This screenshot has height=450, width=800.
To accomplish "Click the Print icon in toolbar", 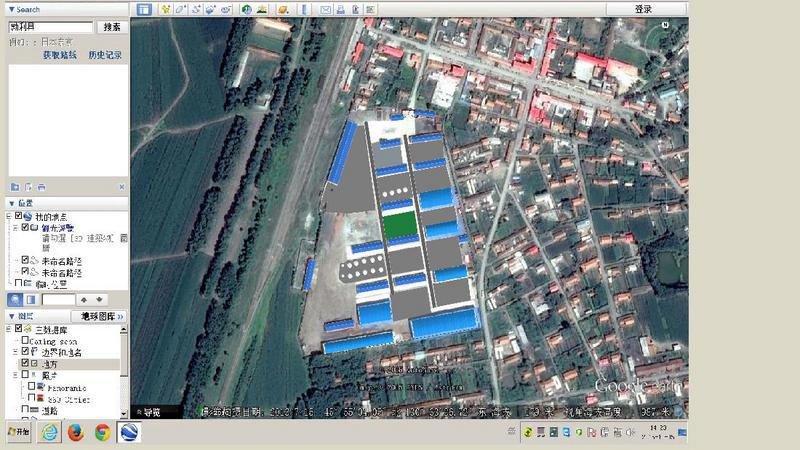I will click(342, 9).
